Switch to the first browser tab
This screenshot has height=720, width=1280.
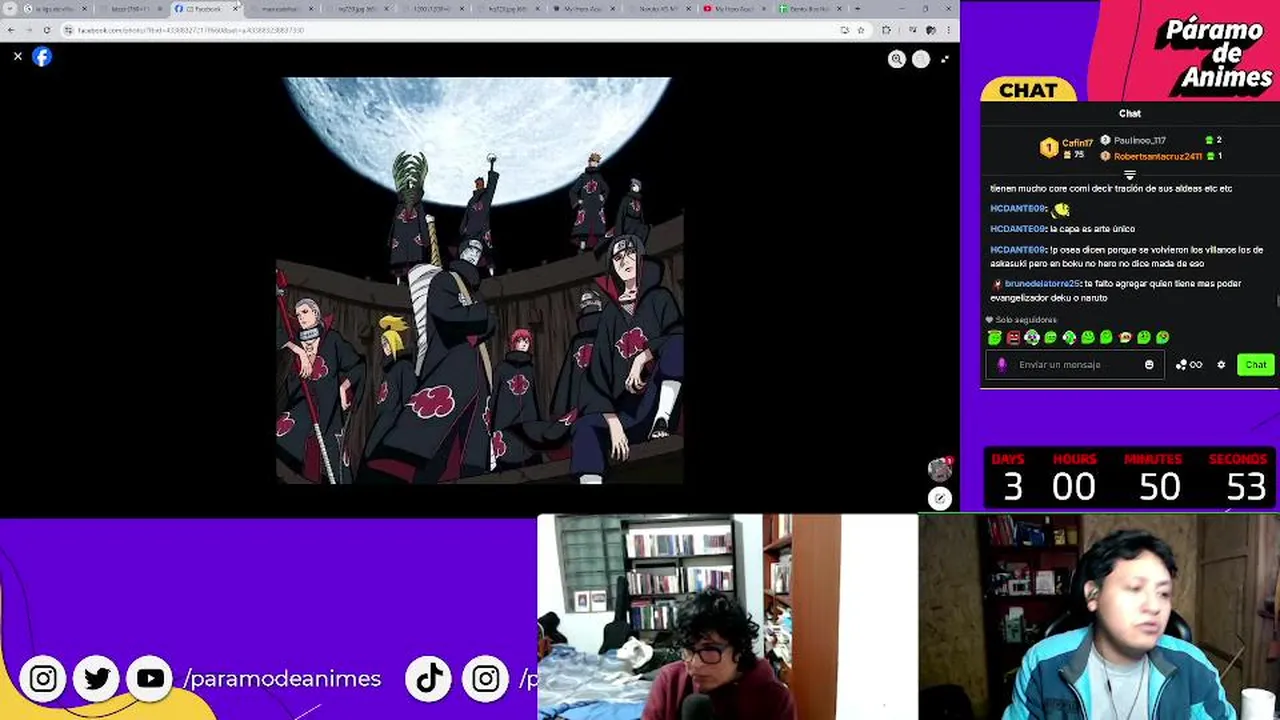coord(55,9)
